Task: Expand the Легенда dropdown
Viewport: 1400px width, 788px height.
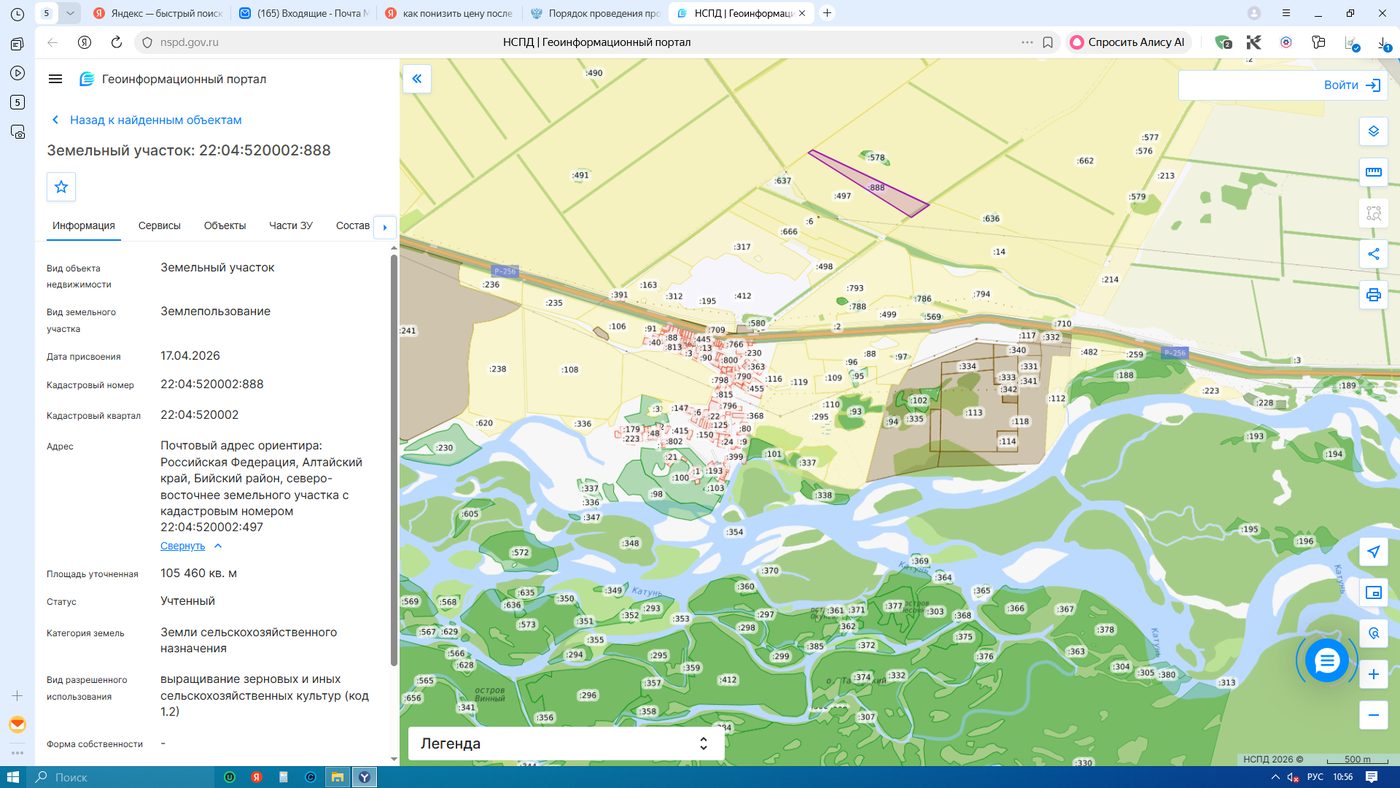Action: point(566,744)
